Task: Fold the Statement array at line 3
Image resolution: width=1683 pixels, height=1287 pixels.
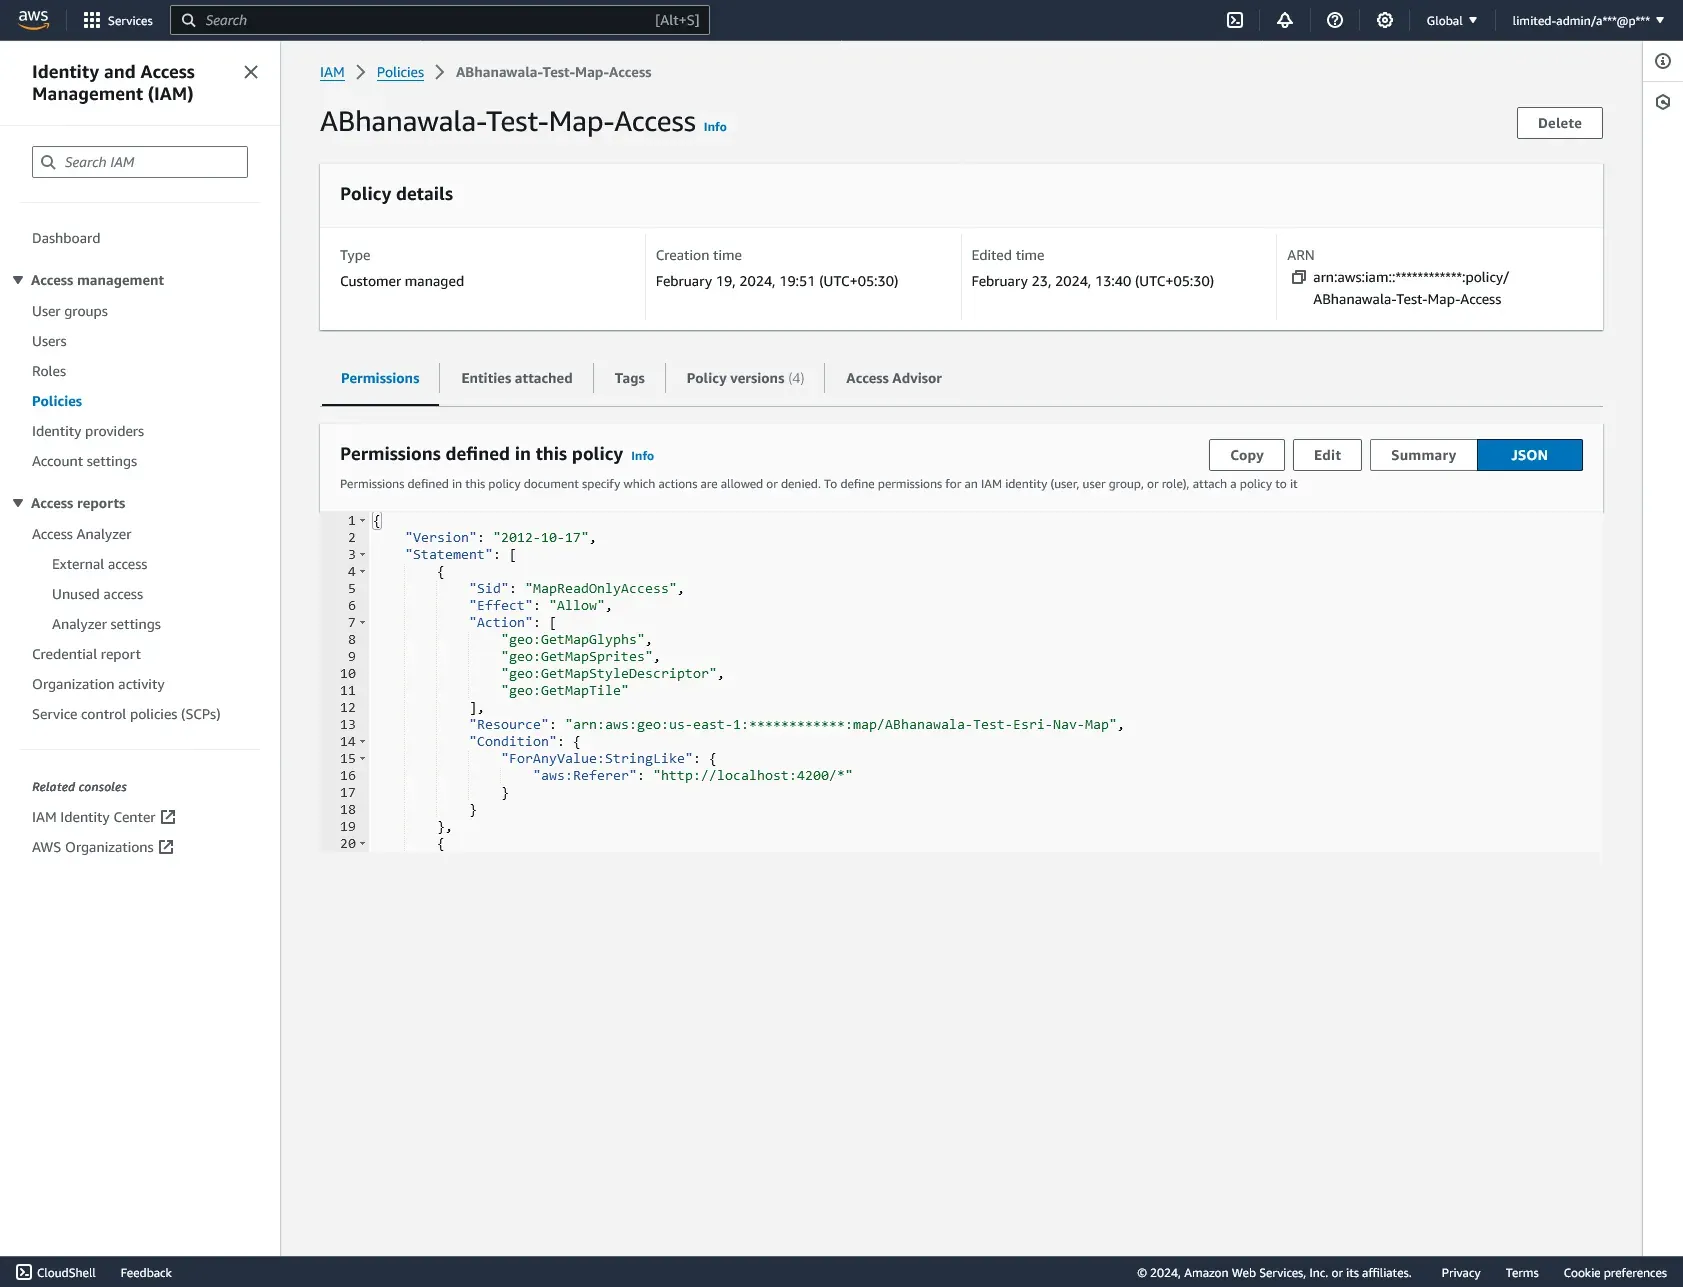Action: point(363,555)
